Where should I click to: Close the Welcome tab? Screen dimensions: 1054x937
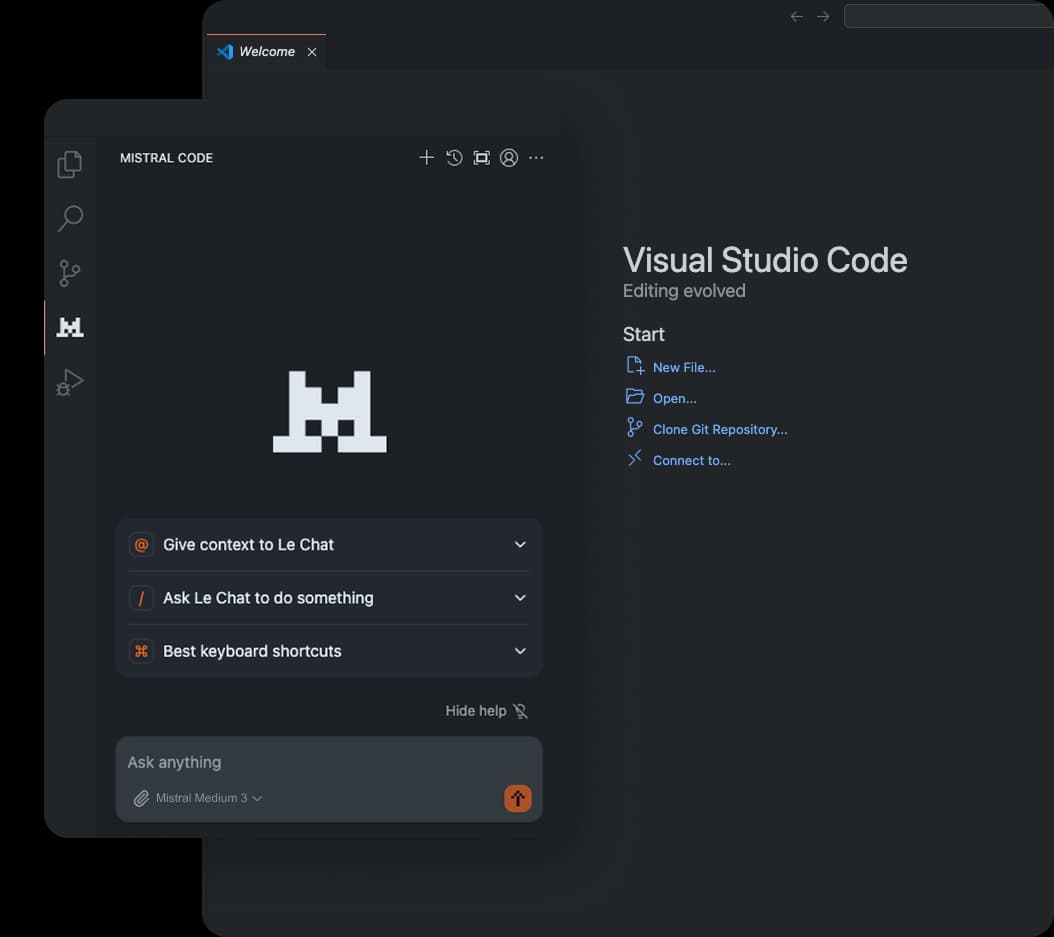coord(312,52)
